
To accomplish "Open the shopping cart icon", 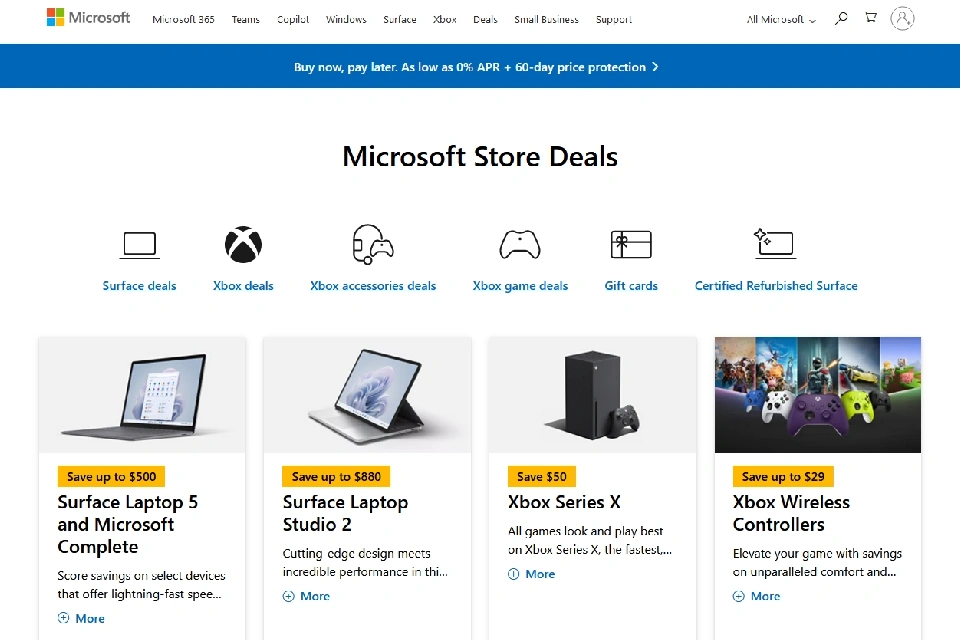I will (x=870, y=18).
